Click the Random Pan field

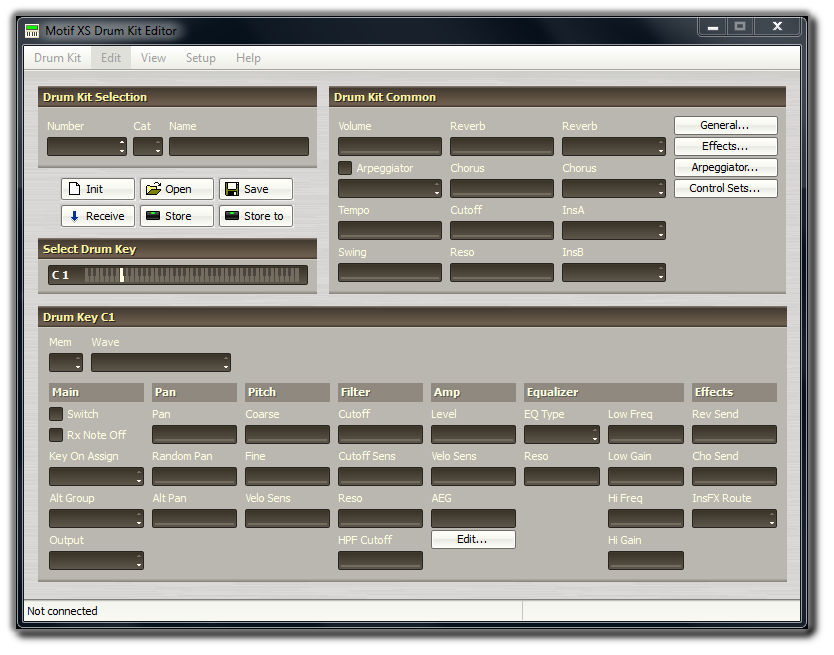[x=194, y=476]
